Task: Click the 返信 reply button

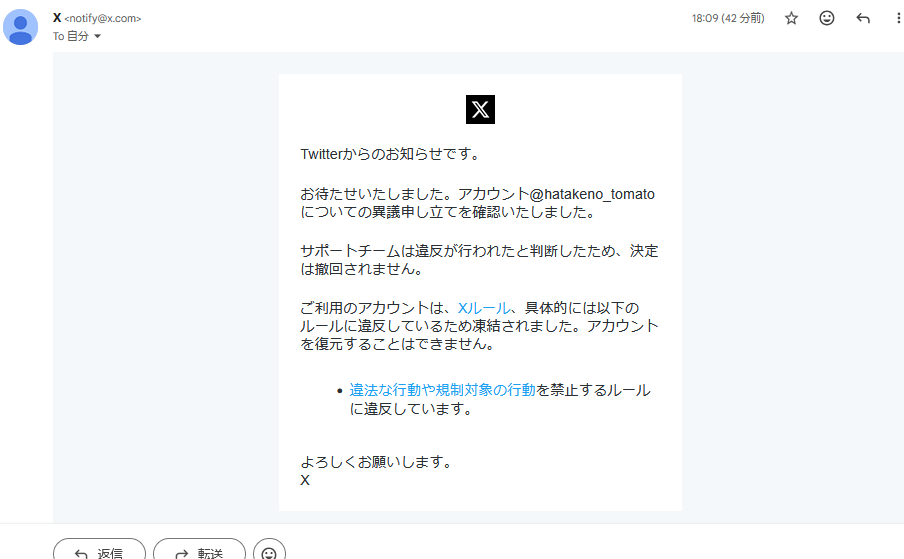Action: point(99,552)
